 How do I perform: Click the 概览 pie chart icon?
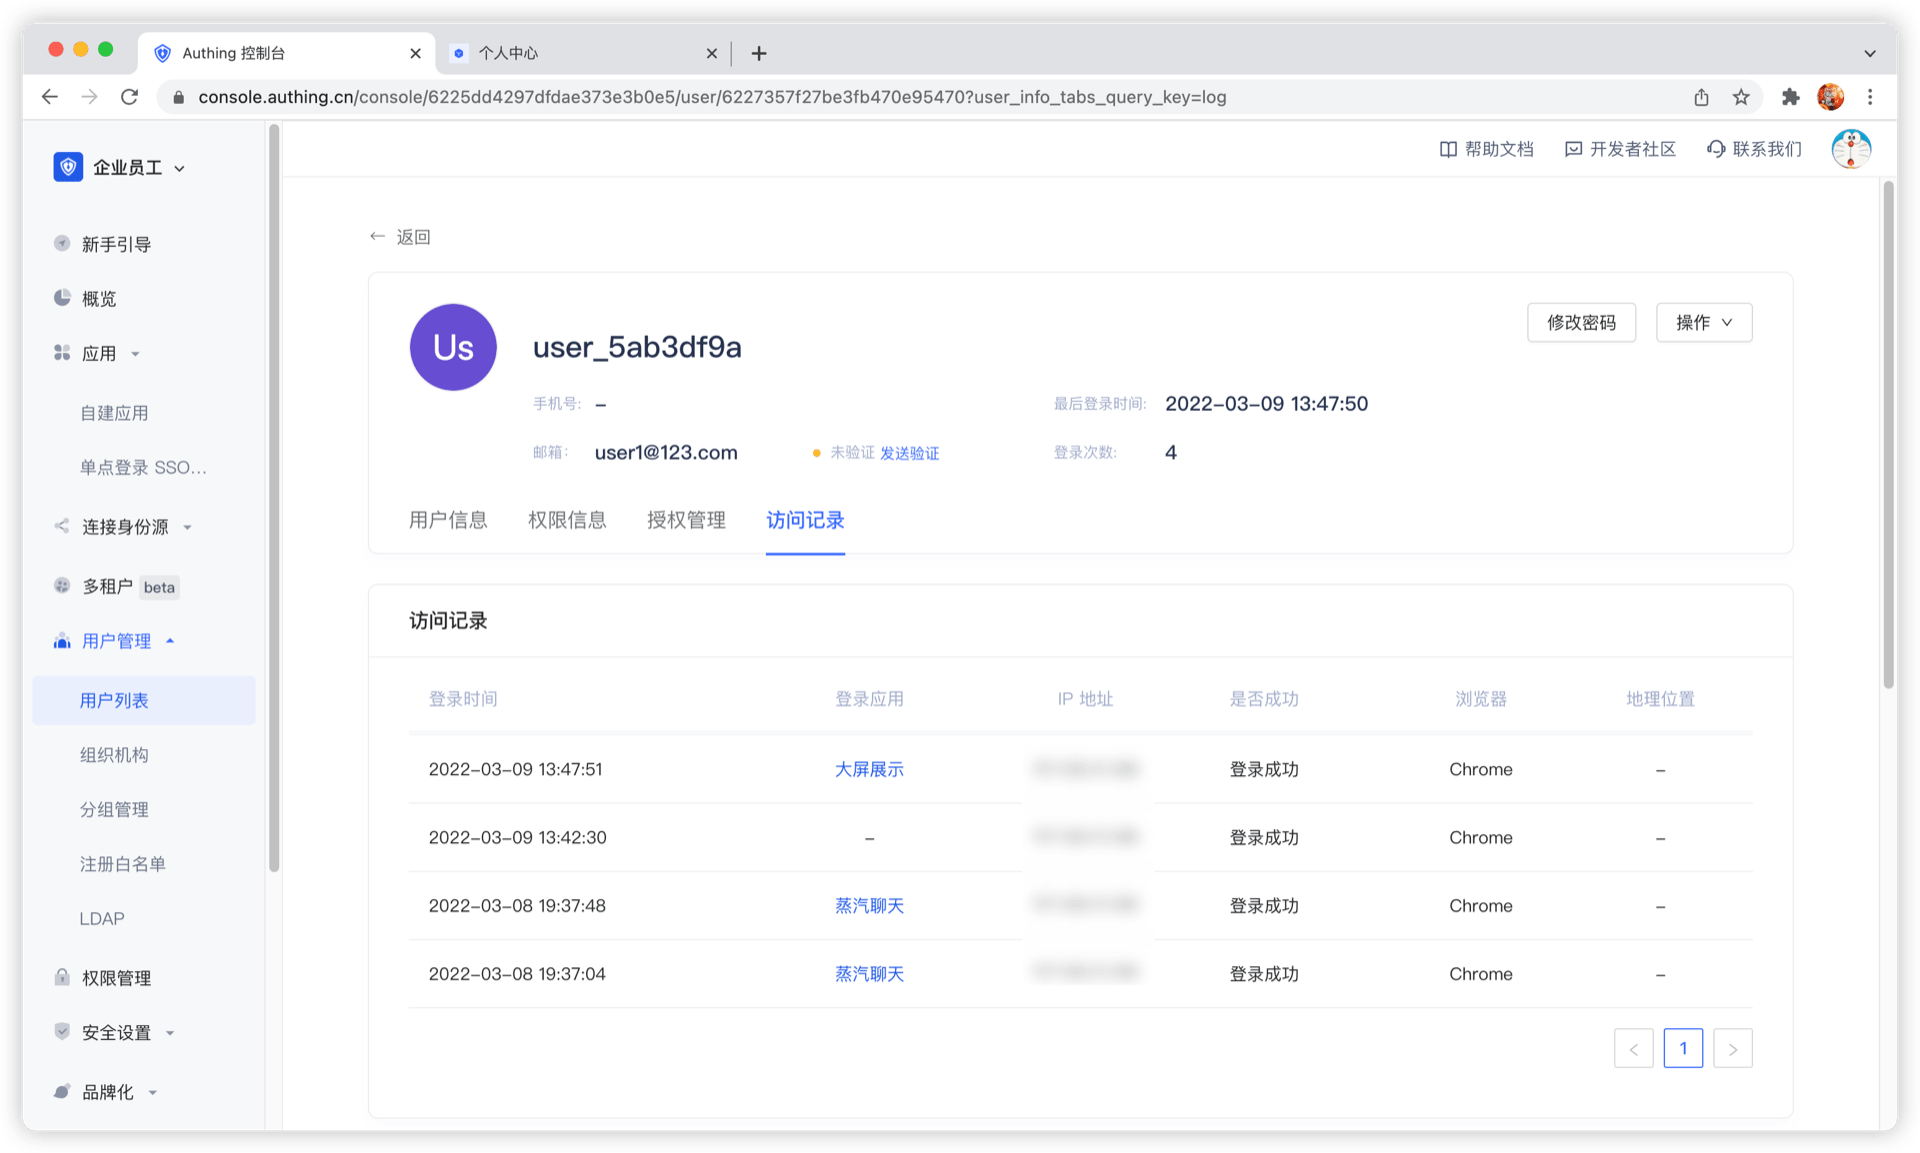(62, 298)
